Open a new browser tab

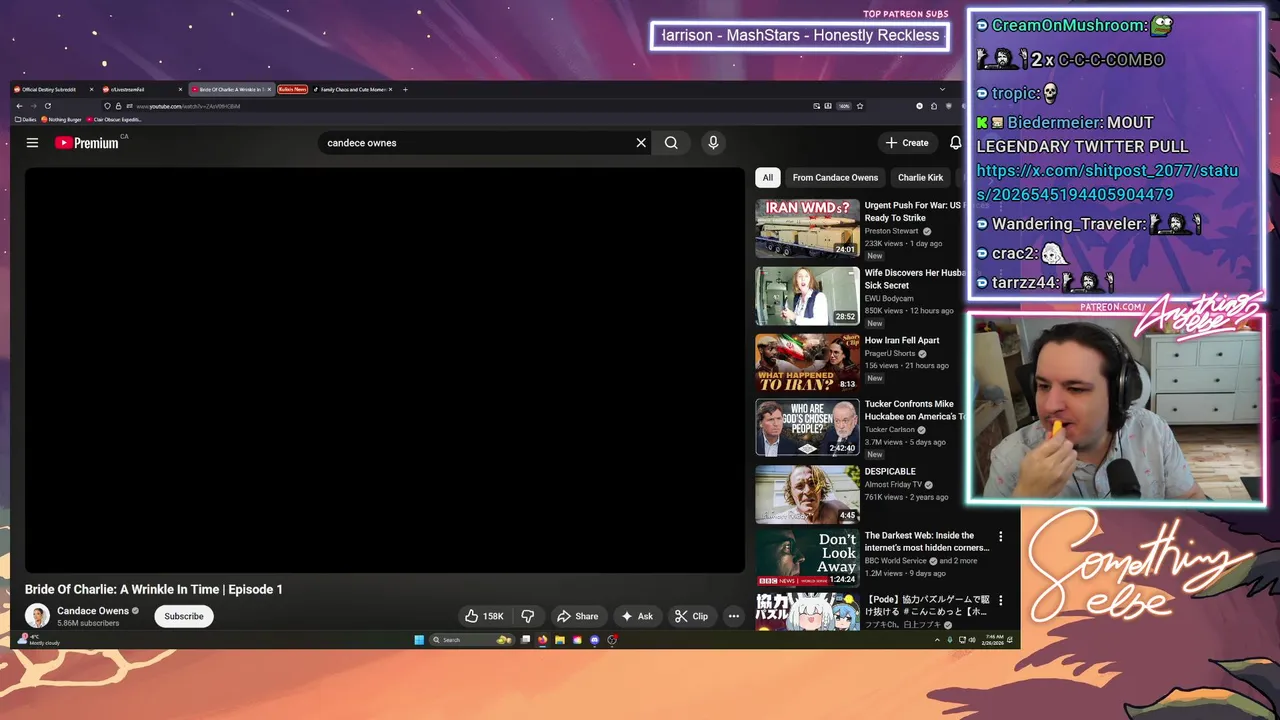[x=405, y=90]
